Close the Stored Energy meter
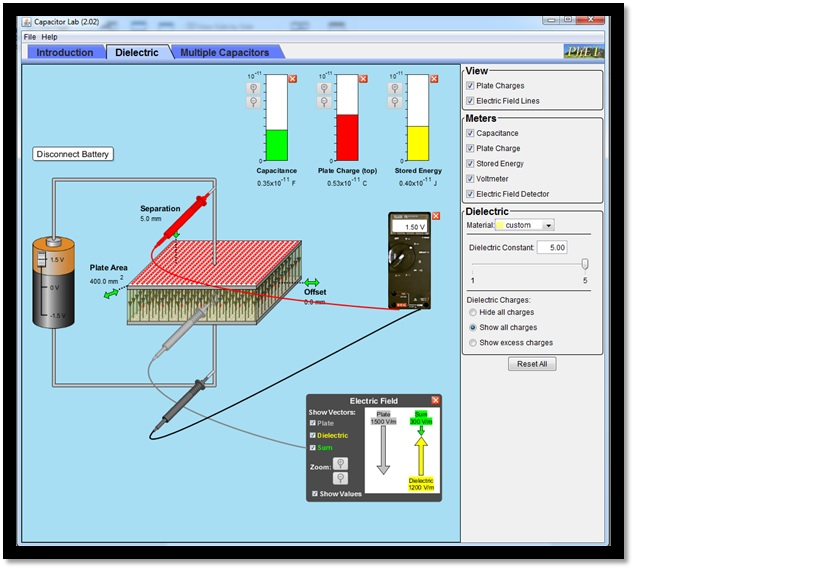Viewport: 819px width, 569px height. pyautogui.click(x=434, y=78)
